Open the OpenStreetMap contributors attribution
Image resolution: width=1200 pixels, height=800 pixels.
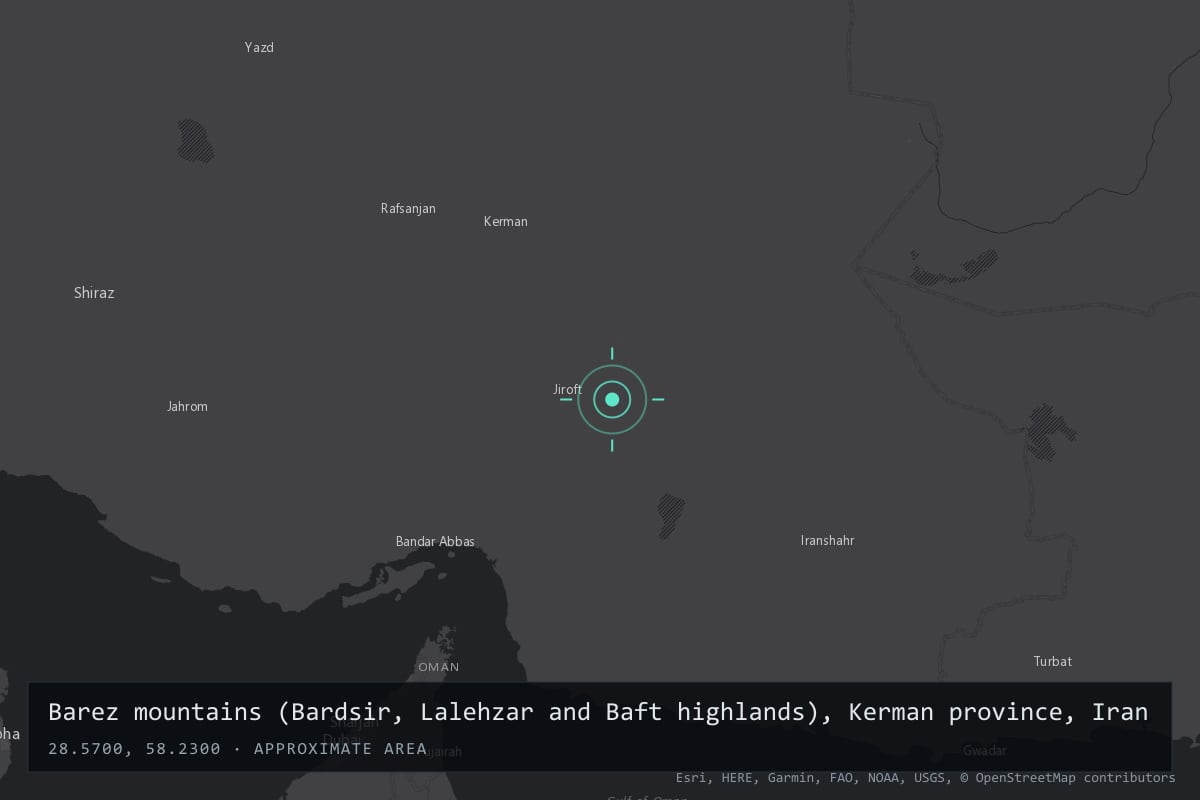pyautogui.click(x=1067, y=778)
